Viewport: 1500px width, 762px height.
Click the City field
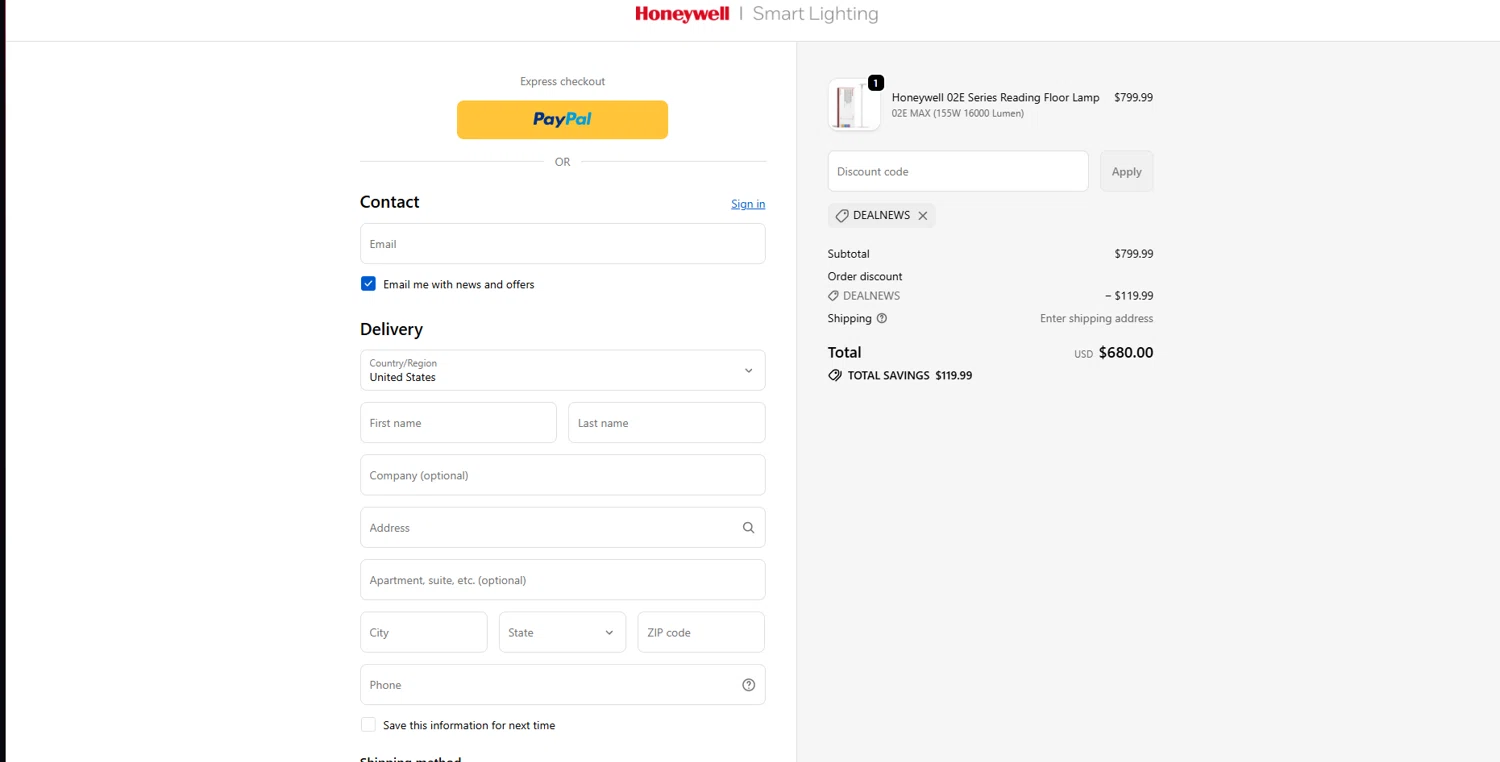424,632
